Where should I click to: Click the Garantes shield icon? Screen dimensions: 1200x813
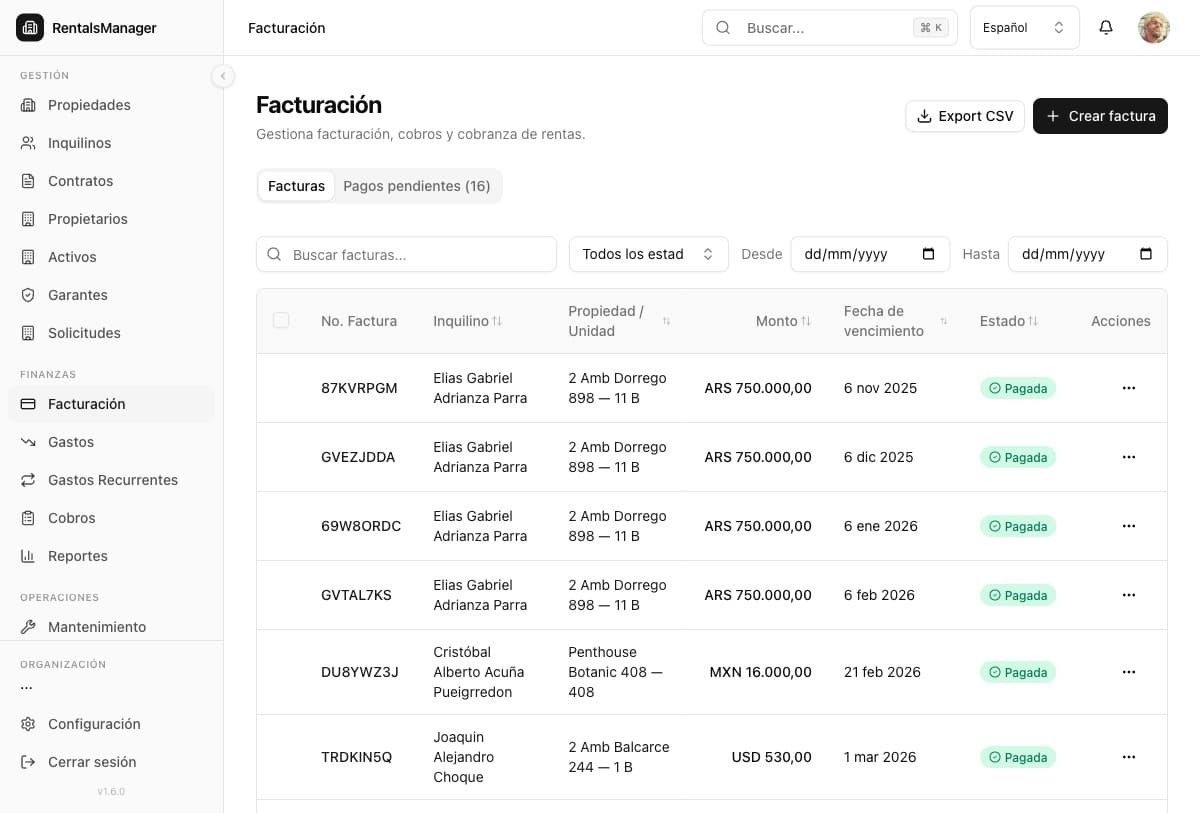point(28,295)
